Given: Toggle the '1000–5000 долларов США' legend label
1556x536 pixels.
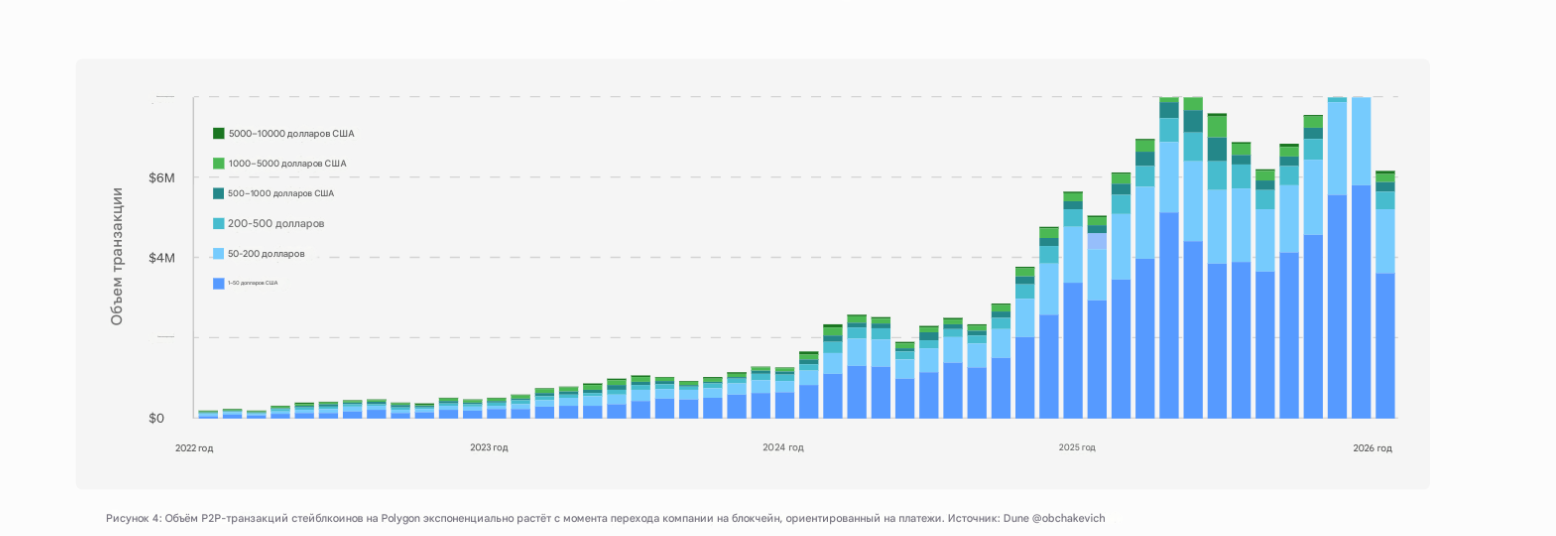Looking at the screenshot, I should 287,163.
